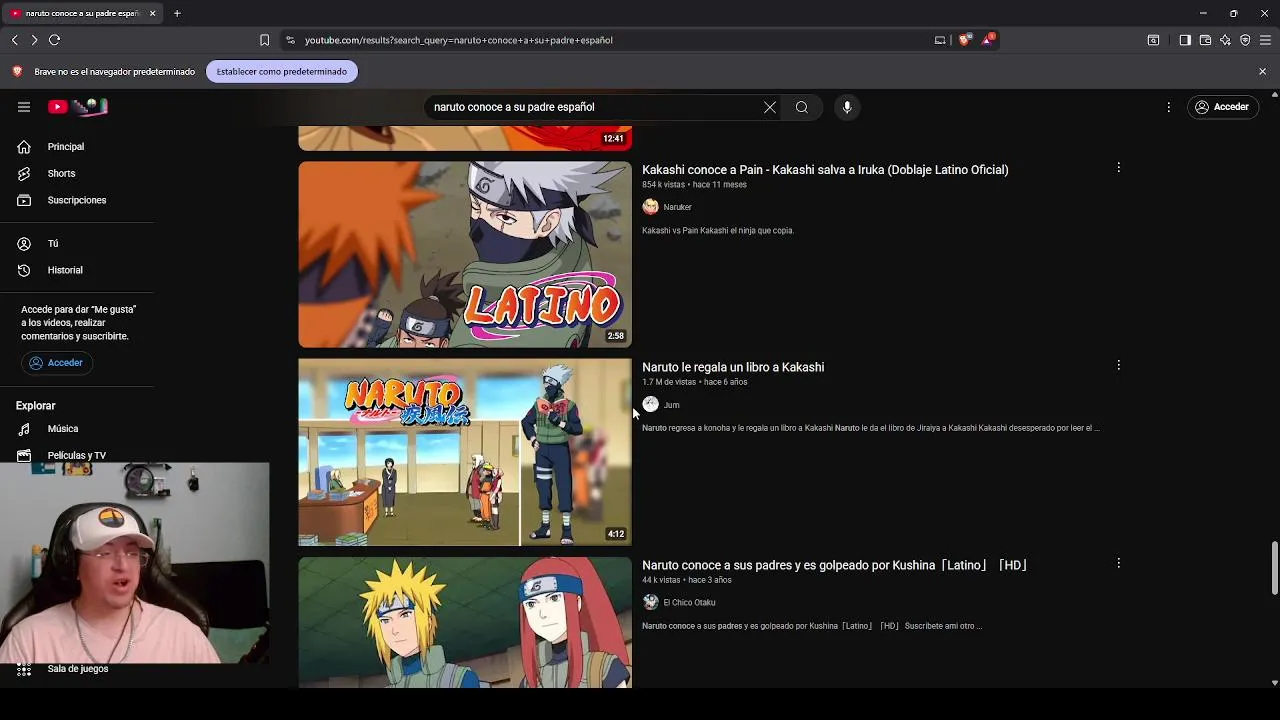Open the YouTube hamburger guide menu
This screenshot has height=720, width=1280.
(24, 107)
